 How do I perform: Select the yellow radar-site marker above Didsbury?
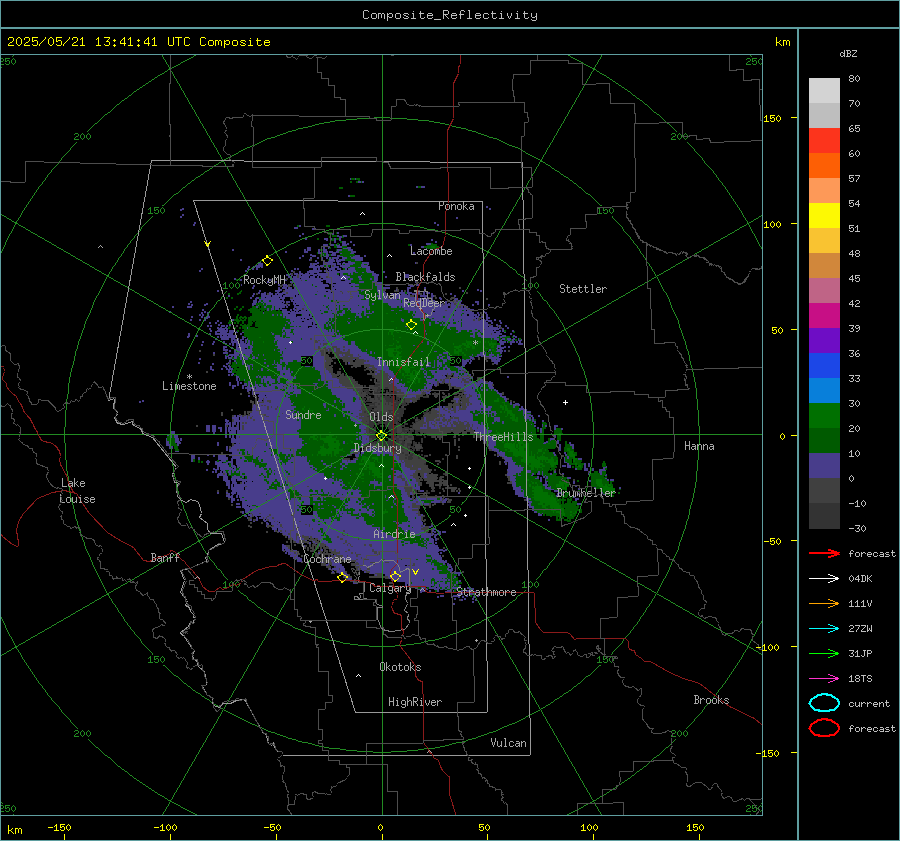381,435
